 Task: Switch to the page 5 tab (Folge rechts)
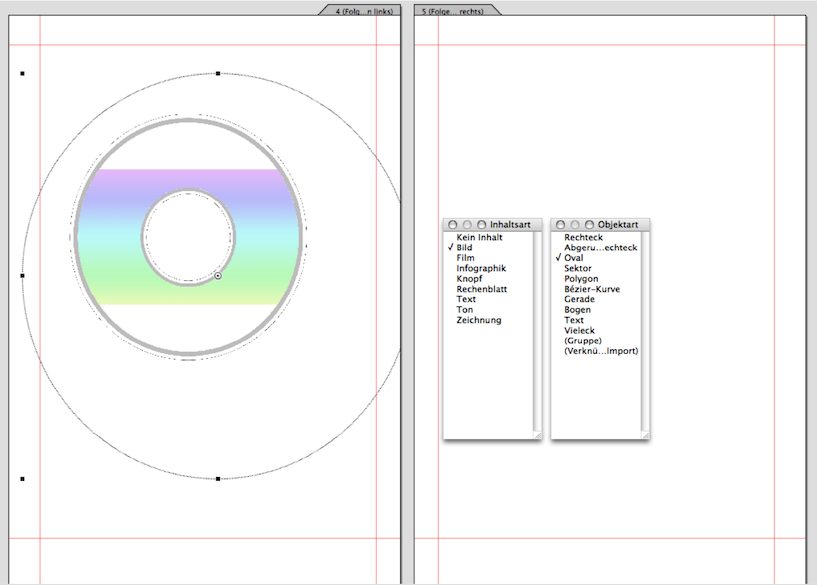pyautogui.click(x=454, y=10)
